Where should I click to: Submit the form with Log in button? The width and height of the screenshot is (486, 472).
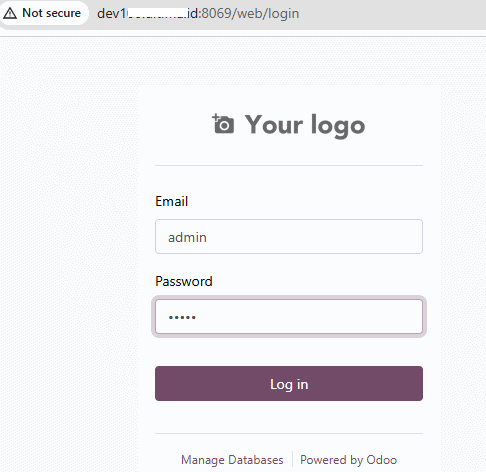pyautogui.click(x=289, y=384)
